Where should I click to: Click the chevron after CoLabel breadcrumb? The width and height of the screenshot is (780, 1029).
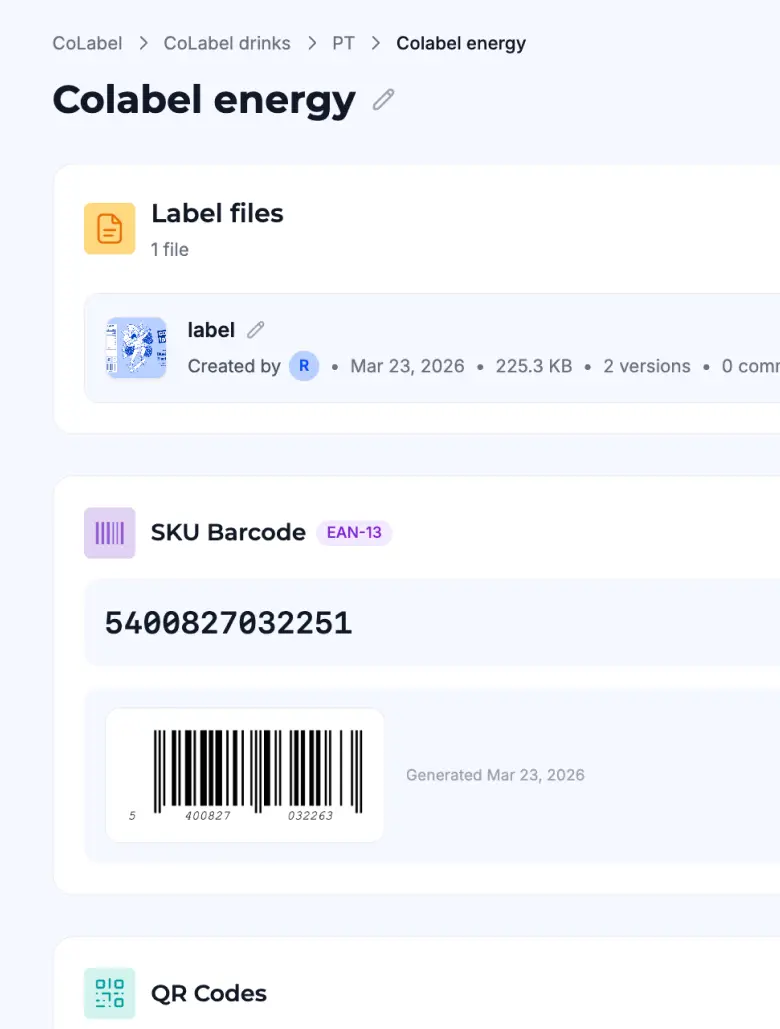point(143,43)
